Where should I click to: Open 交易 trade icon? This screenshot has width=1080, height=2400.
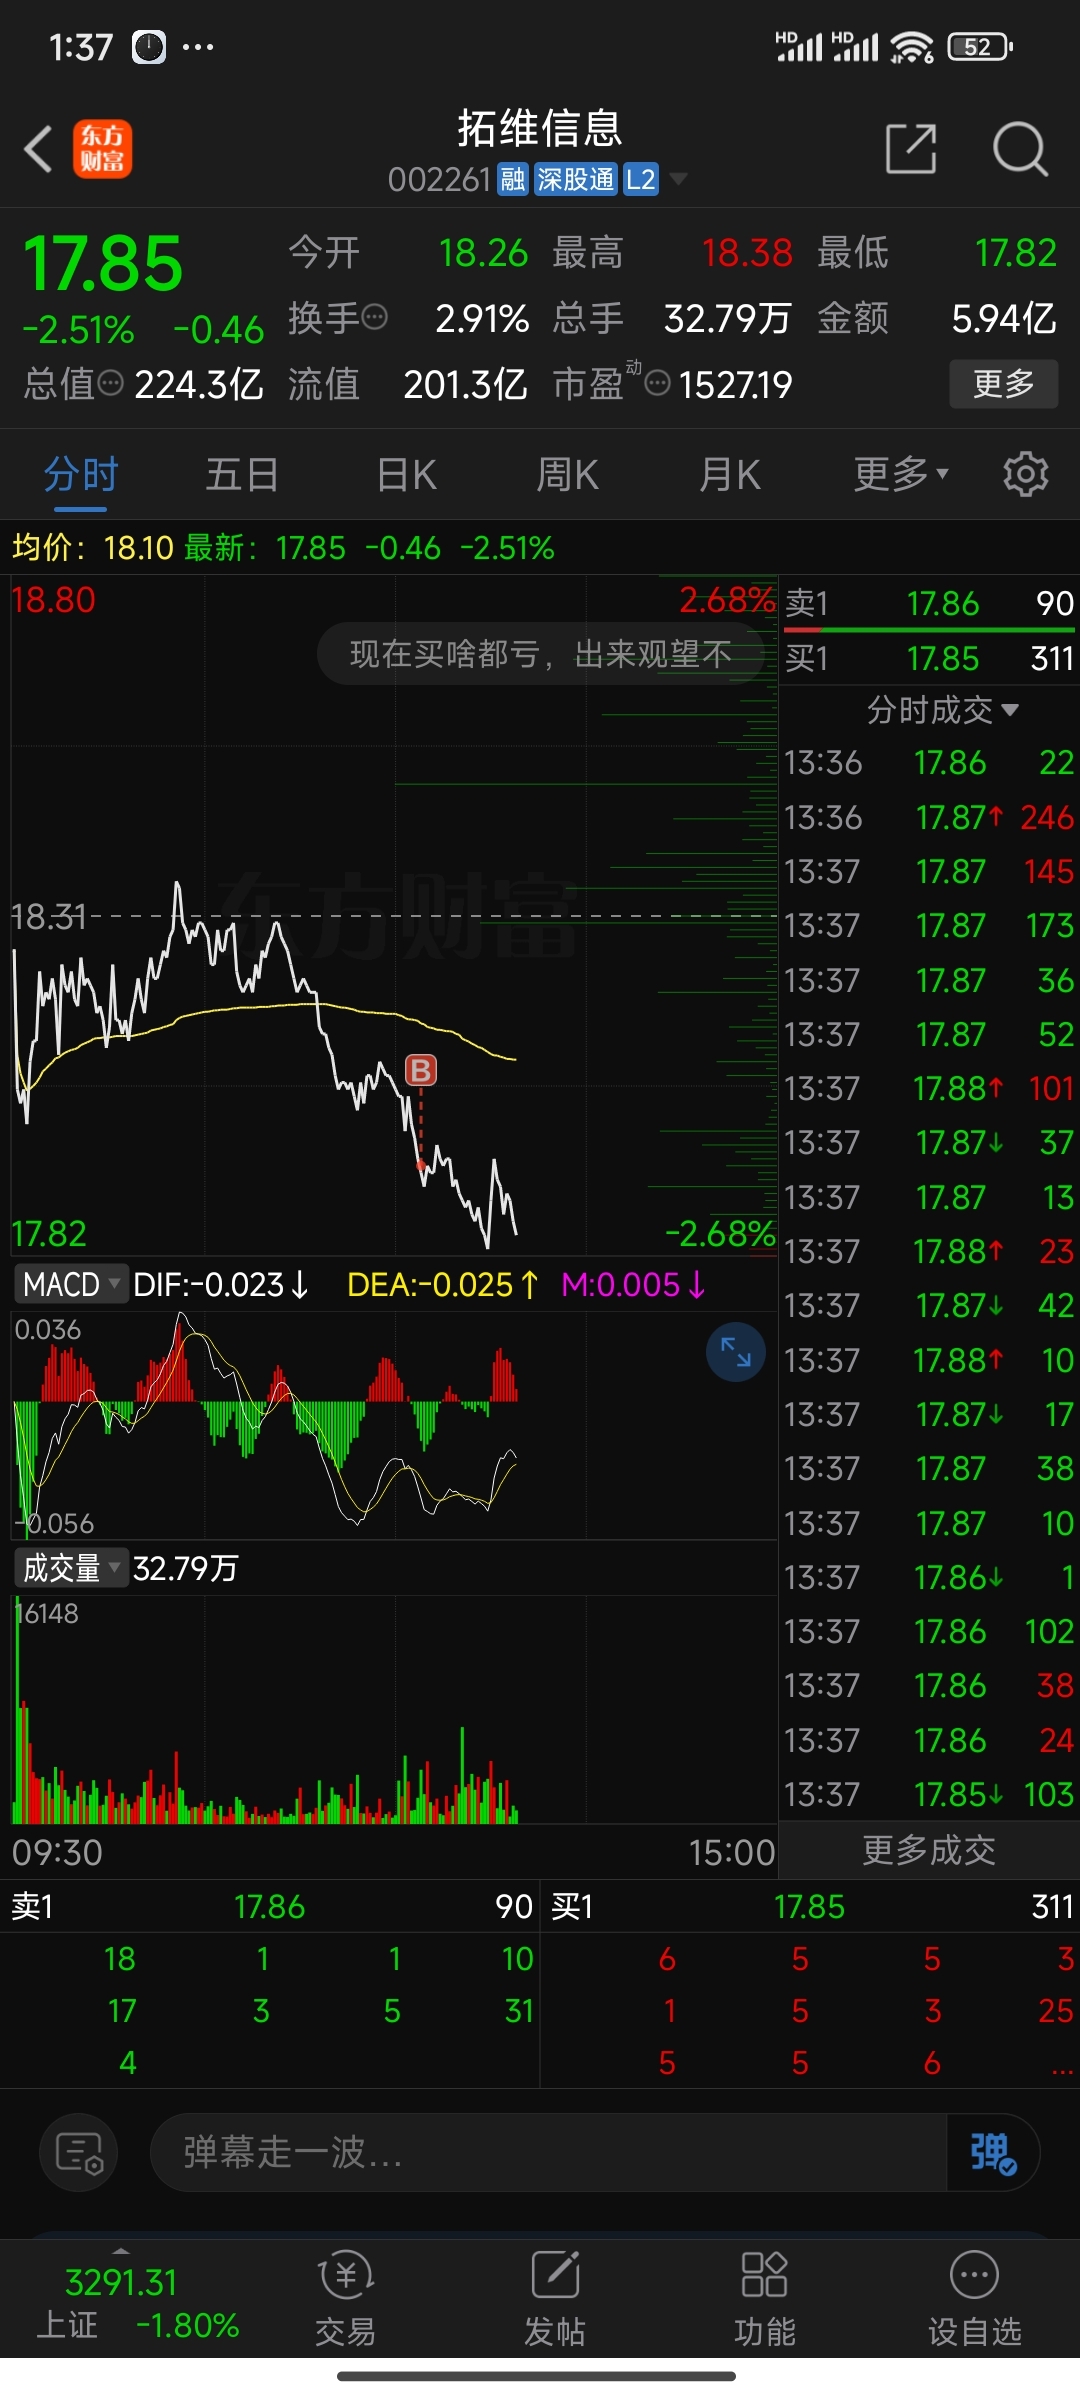point(345,2298)
